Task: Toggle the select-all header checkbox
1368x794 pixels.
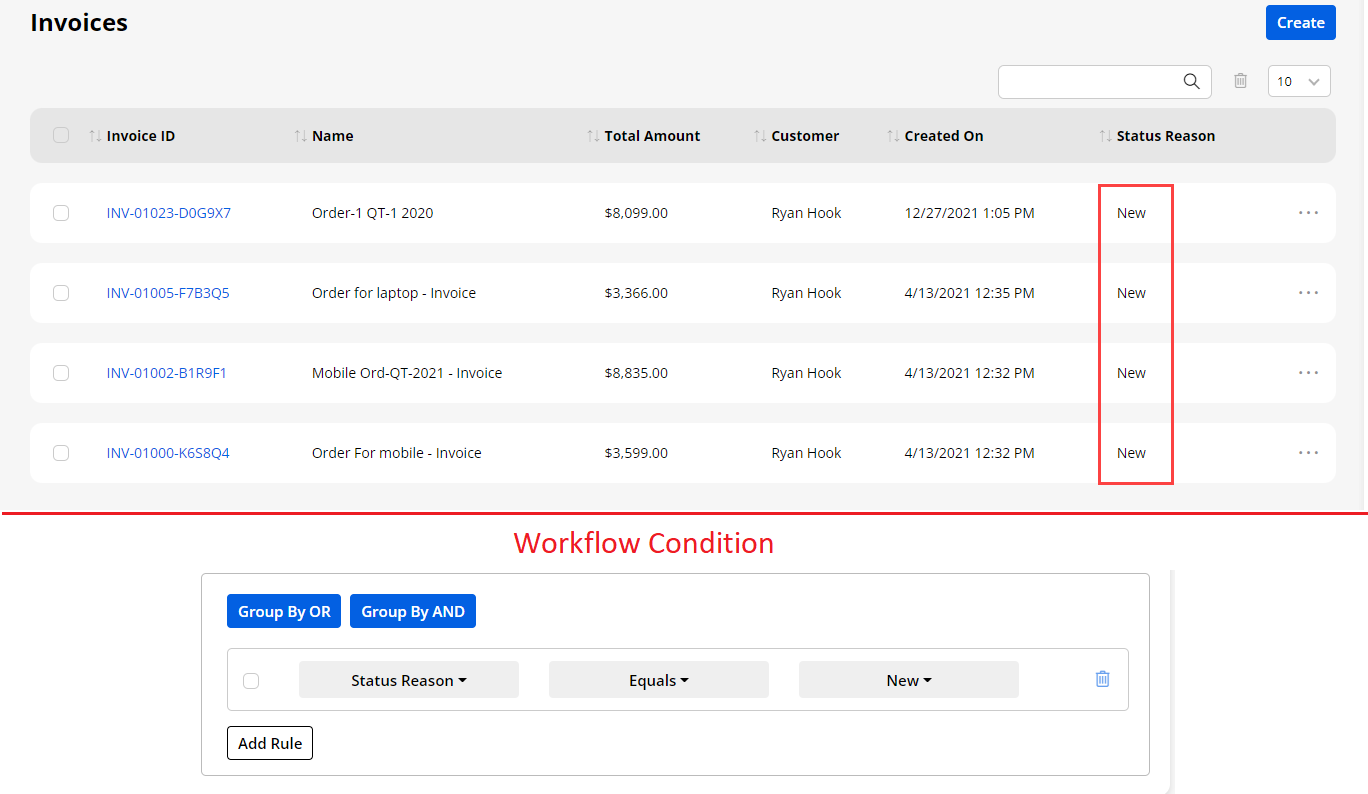Action: pos(61,135)
